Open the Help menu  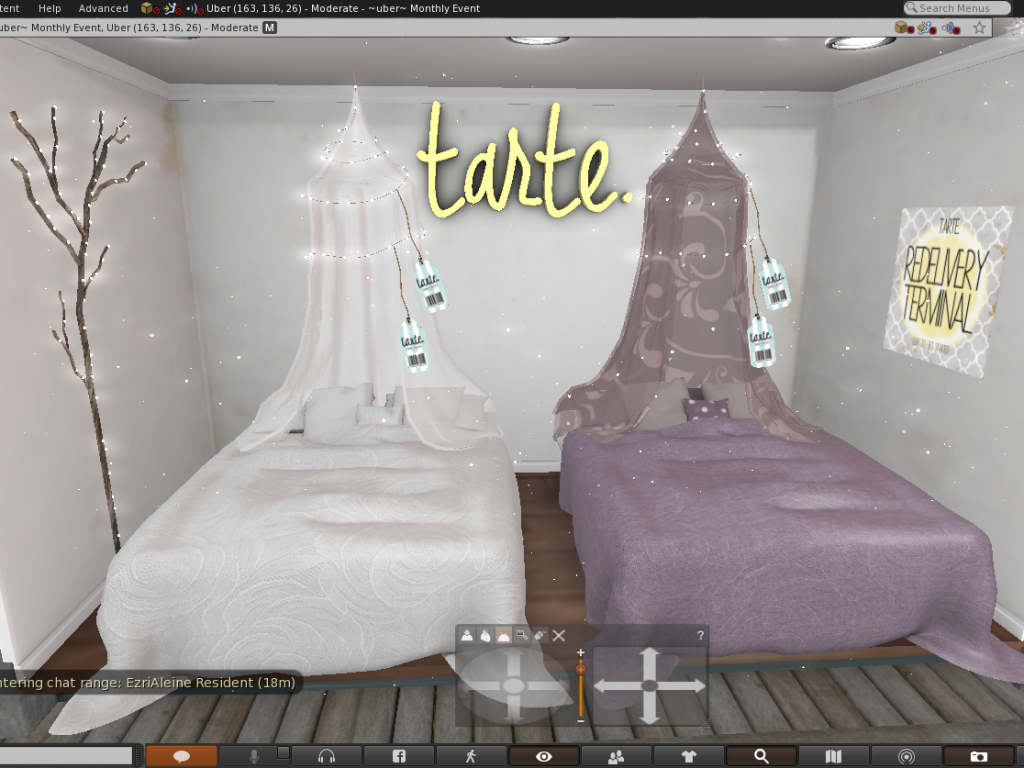[49, 8]
